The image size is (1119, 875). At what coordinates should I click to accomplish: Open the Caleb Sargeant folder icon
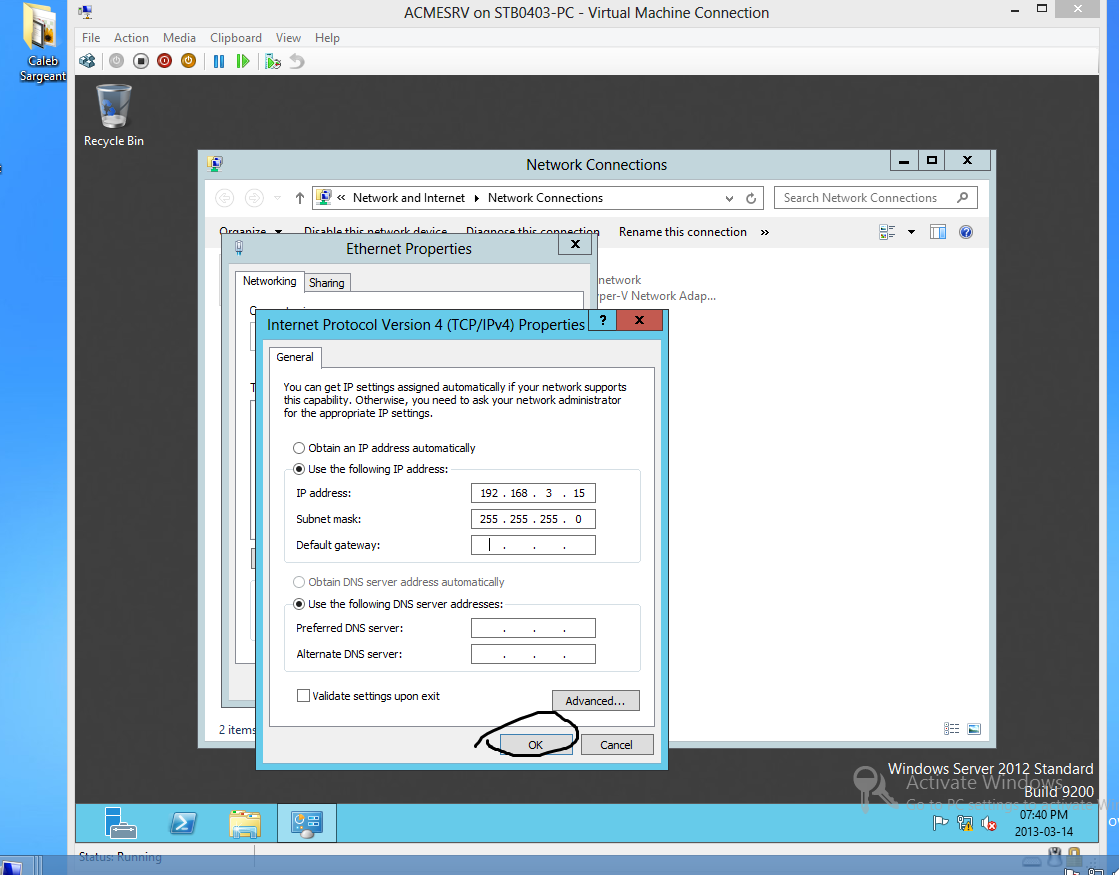[41, 43]
